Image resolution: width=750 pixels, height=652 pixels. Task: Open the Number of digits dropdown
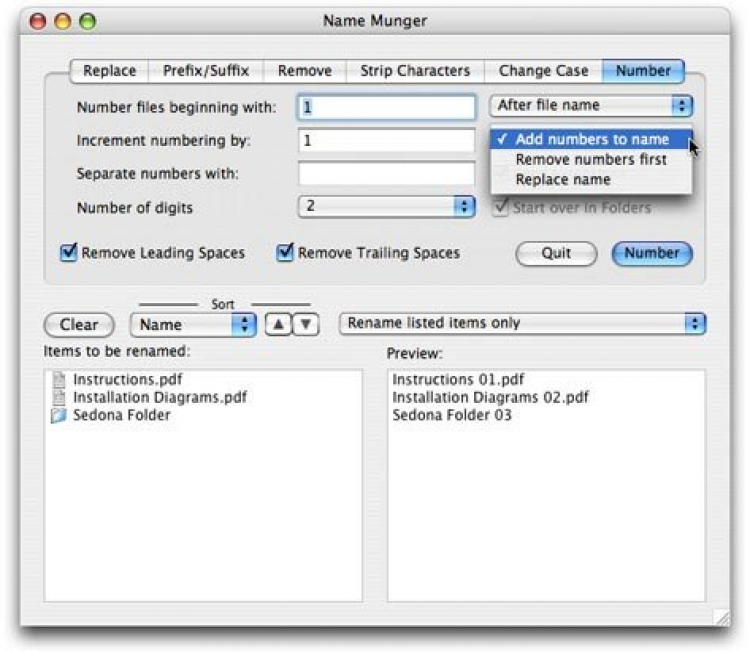(x=386, y=206)
